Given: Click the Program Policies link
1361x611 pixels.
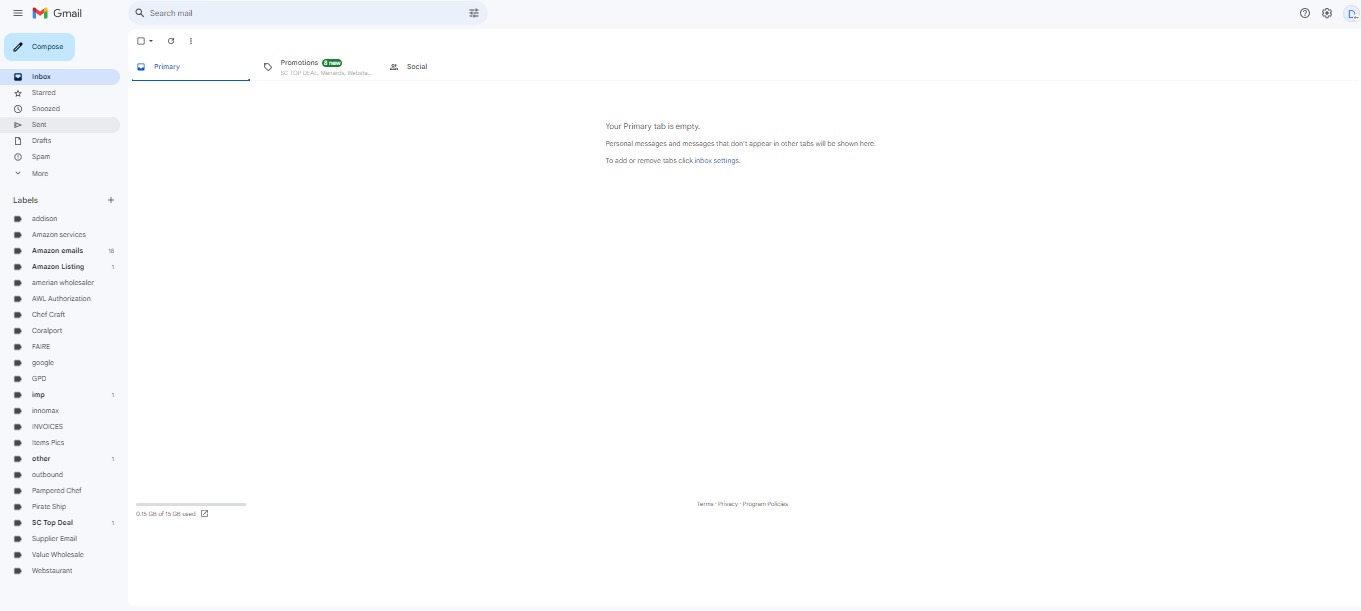Looking at the screenshot, I should 765,504.
